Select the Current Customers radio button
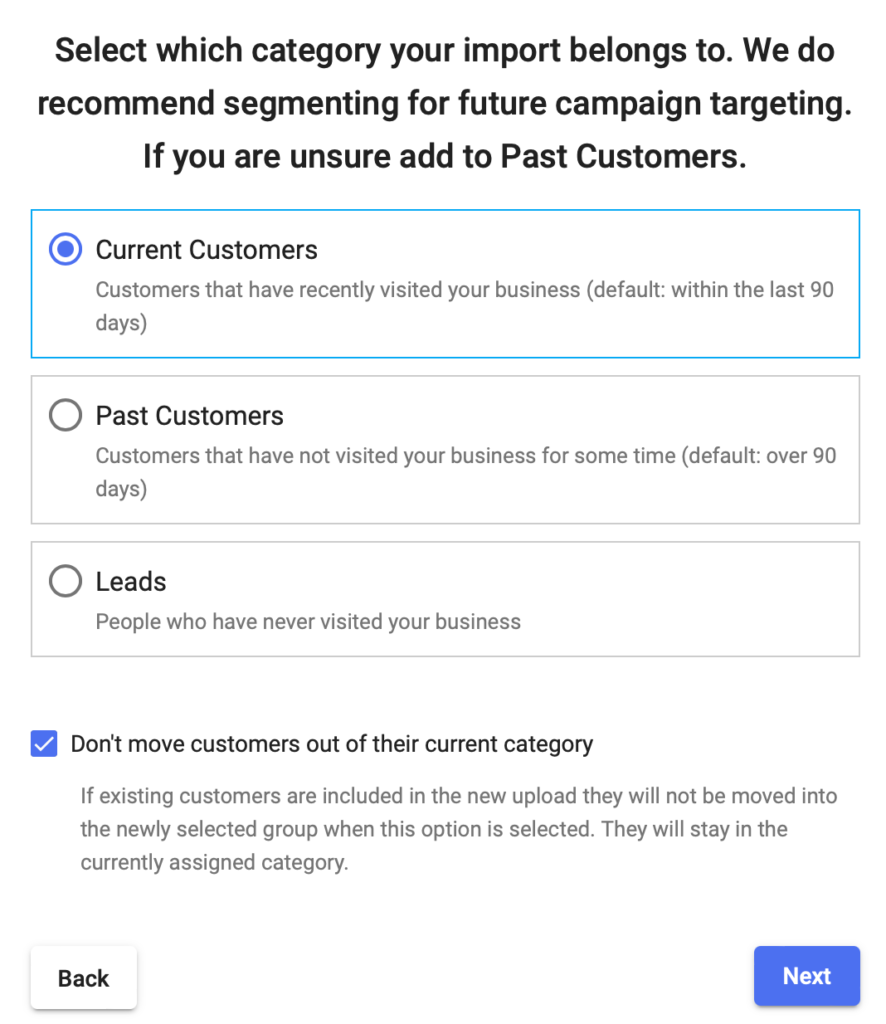Viewport: 886px width, 1024px height. coord(65,250)
